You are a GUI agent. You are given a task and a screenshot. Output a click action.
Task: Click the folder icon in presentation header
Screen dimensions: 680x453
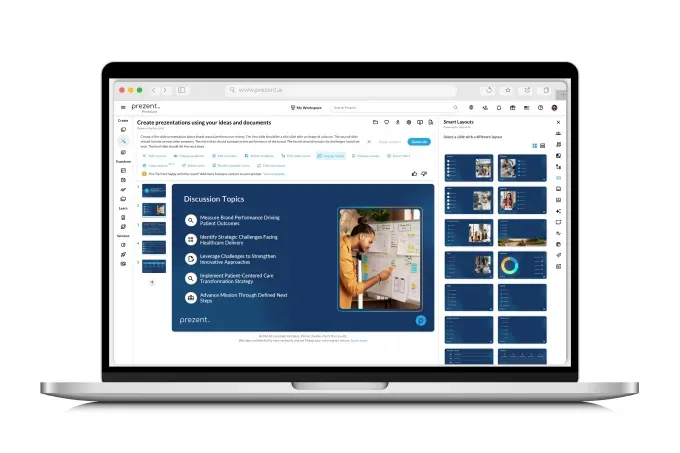tap(375, 122)
